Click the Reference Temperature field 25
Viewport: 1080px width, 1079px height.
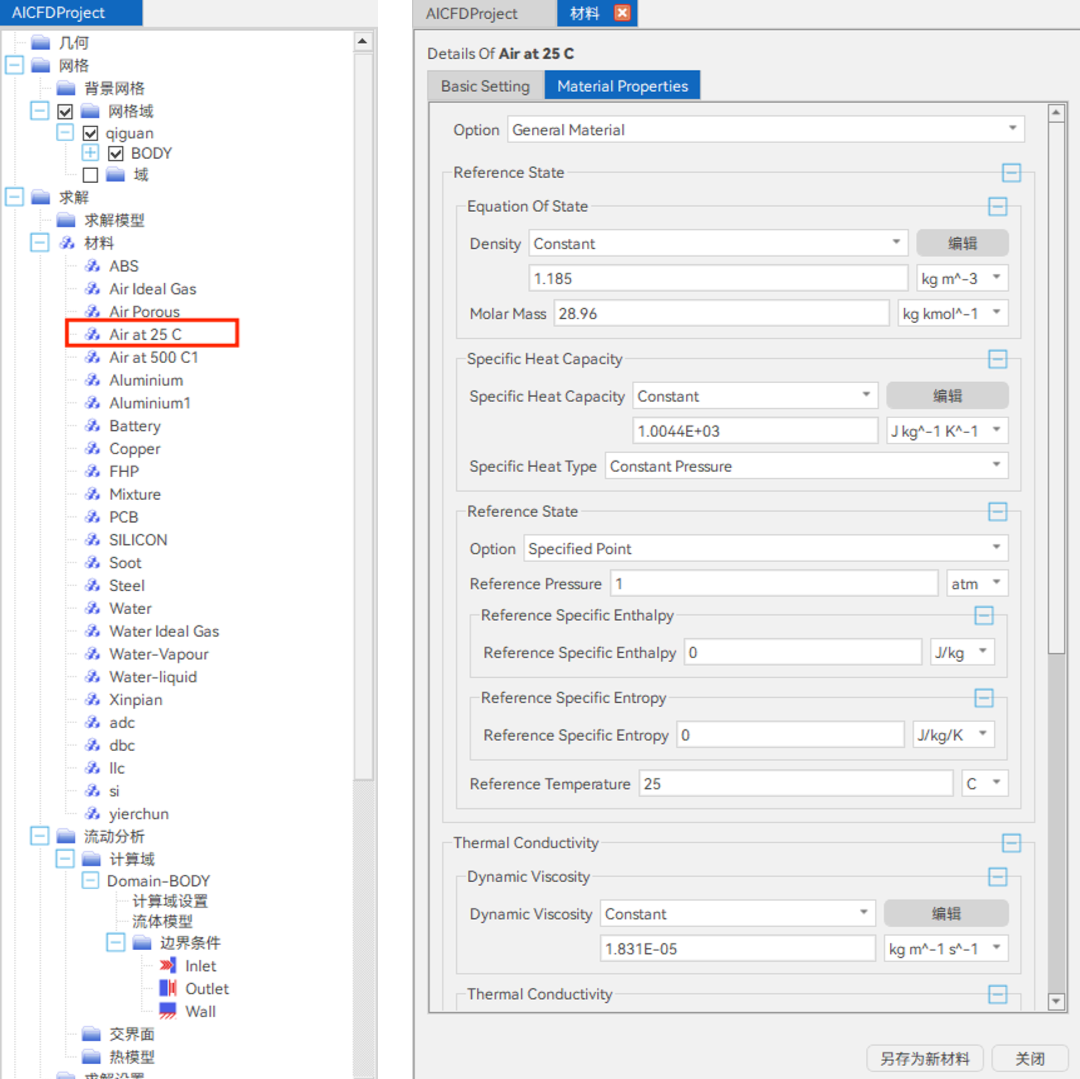pos(796,784)
